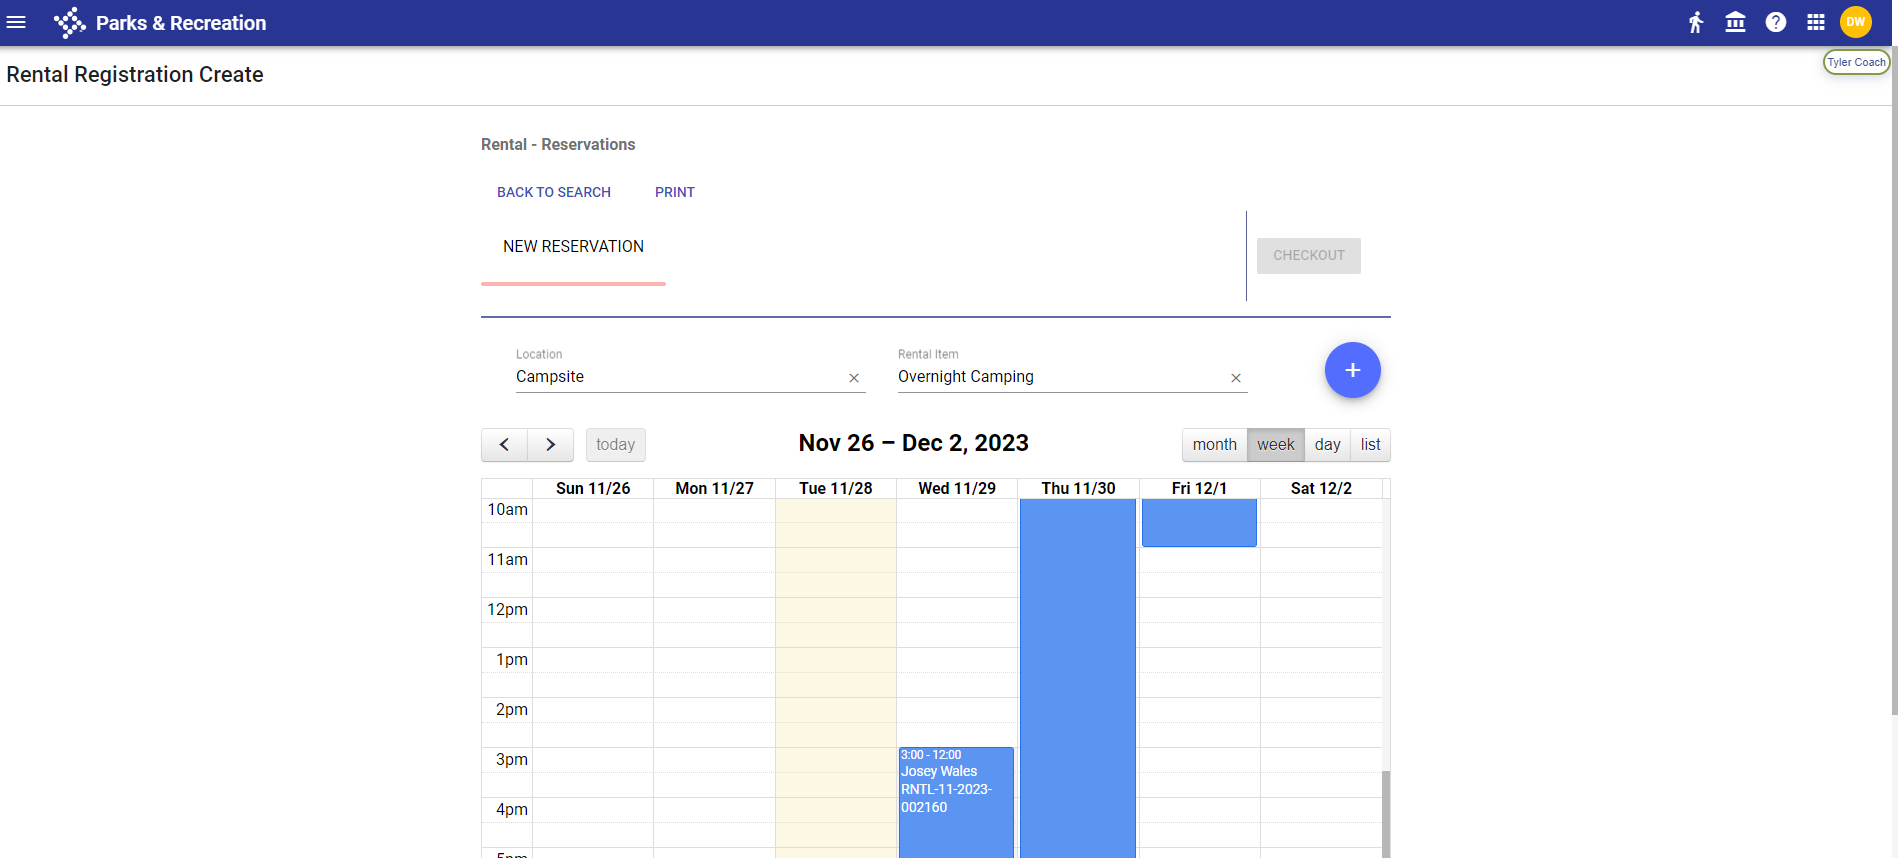Clear the Campsite location selection
The width and height of the screenshot is (1898, 858).
(x=854, y=378)
